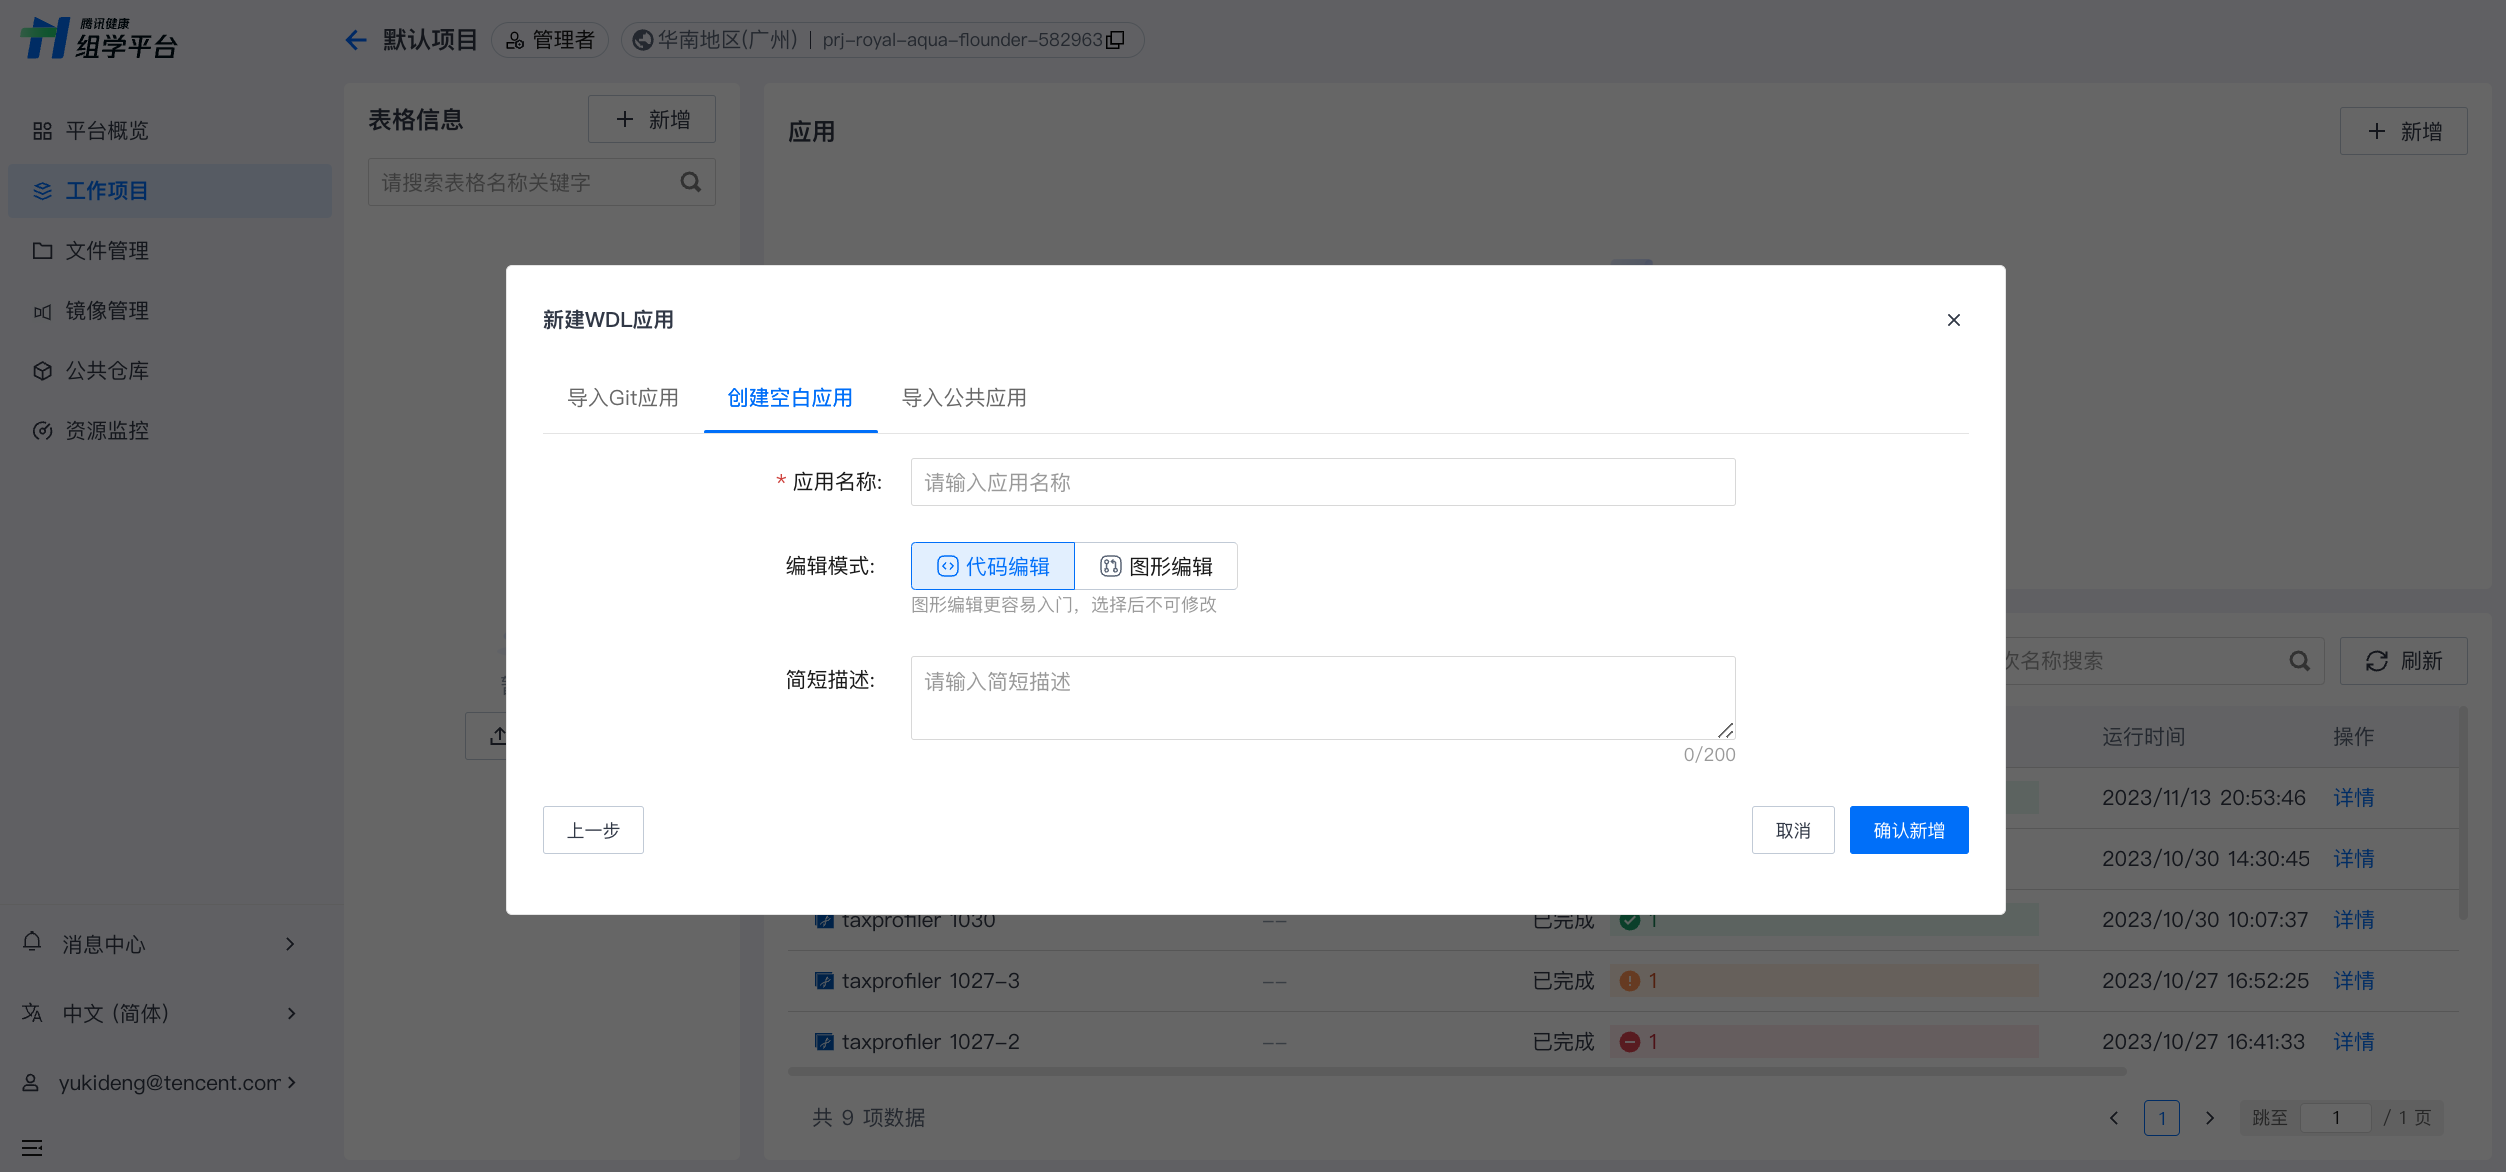2506x1172 pixels.
Task: Select 图形编辑 editing mode
Action: tap(1156, 567)
